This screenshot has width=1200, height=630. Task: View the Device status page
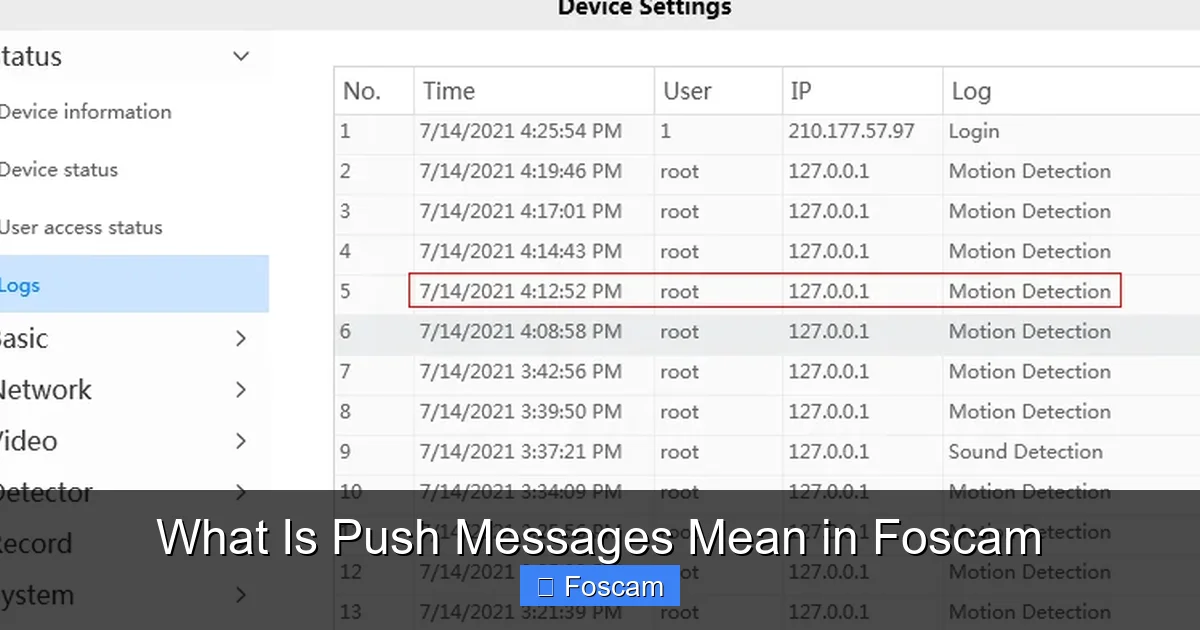[60, 170]
